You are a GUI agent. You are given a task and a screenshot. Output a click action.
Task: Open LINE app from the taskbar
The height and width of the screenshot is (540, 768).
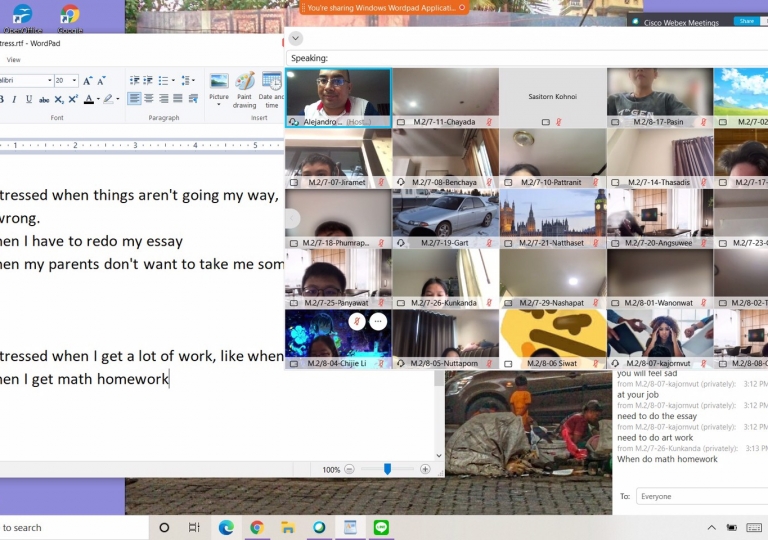(381, 527)
